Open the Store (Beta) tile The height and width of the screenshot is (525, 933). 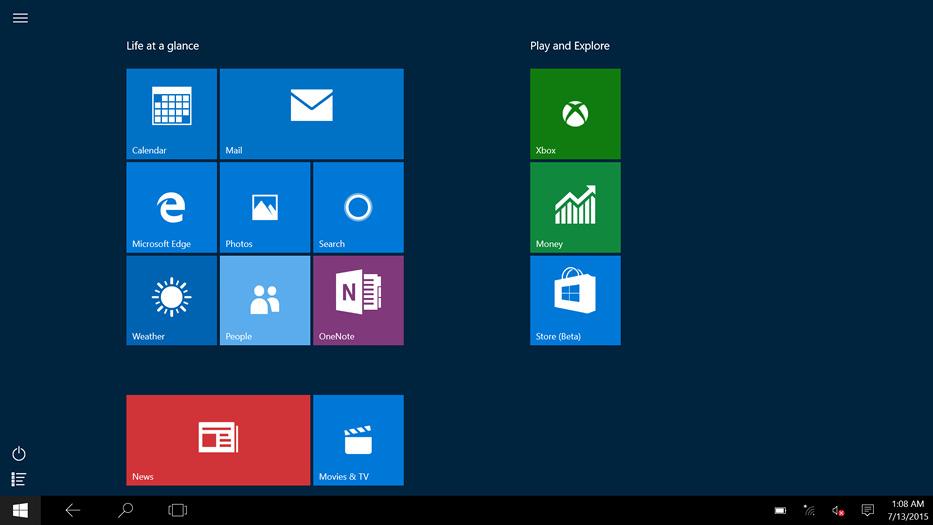coord(575,301)
